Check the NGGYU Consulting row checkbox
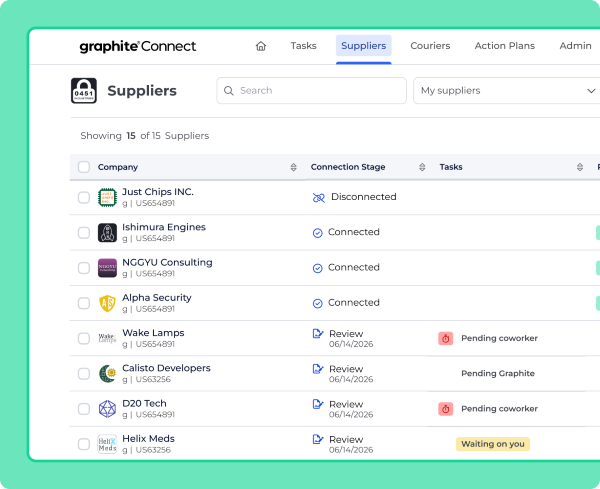 [x=84, y=268]
